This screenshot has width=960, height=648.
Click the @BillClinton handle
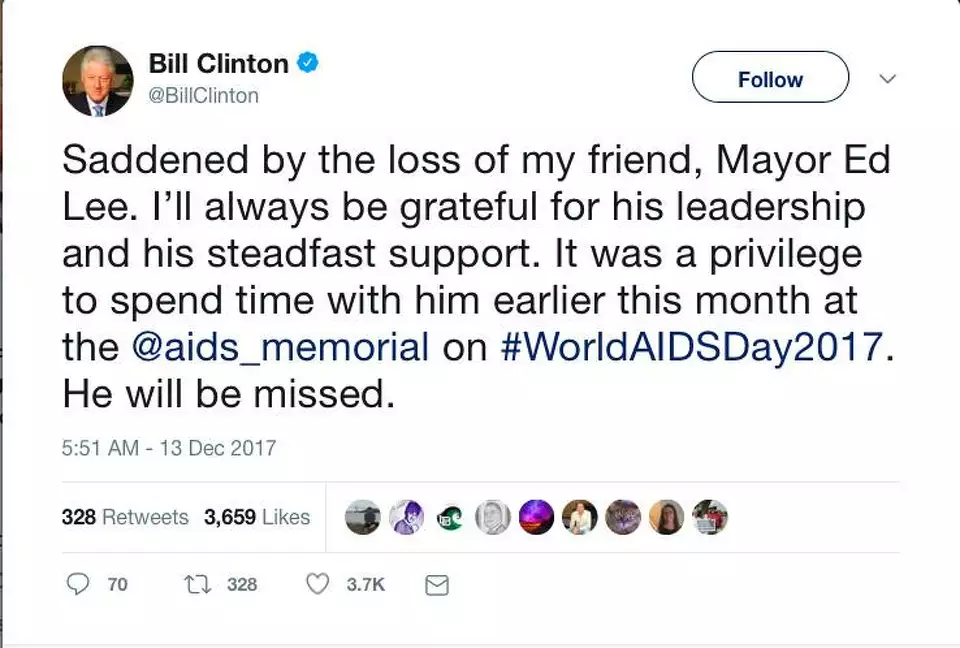click(x=204, y=96)
